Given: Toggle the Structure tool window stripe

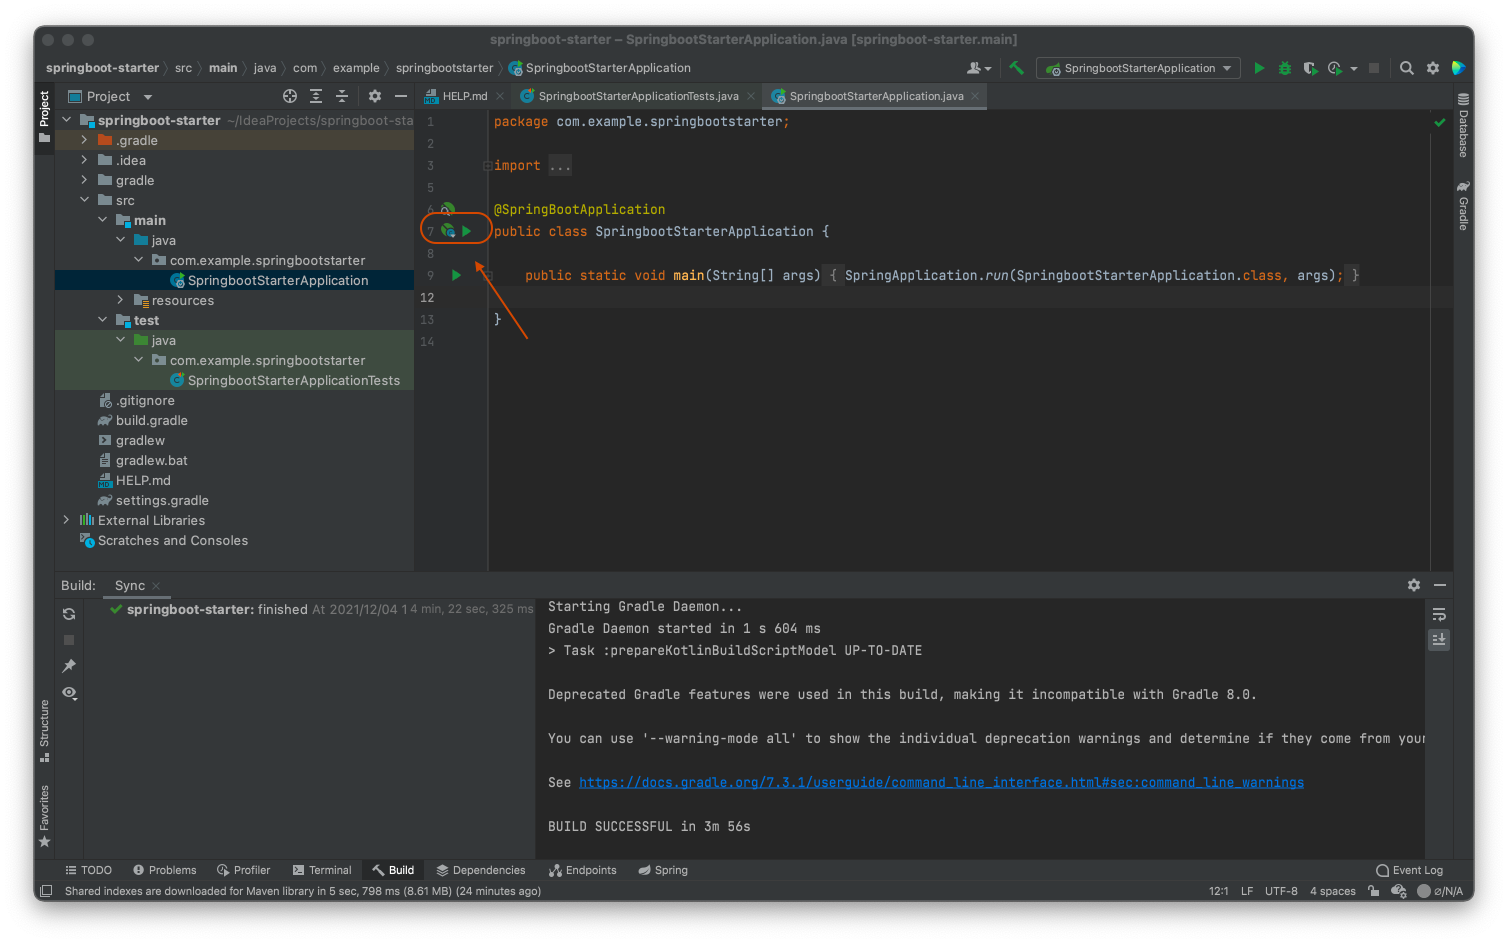Looking at the screenshot, I should click(x=44, y=731).
